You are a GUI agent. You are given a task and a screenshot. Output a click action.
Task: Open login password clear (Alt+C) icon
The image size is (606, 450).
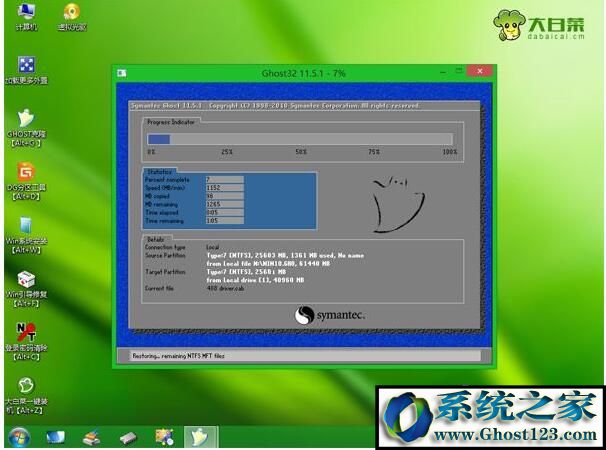point(26,342)
